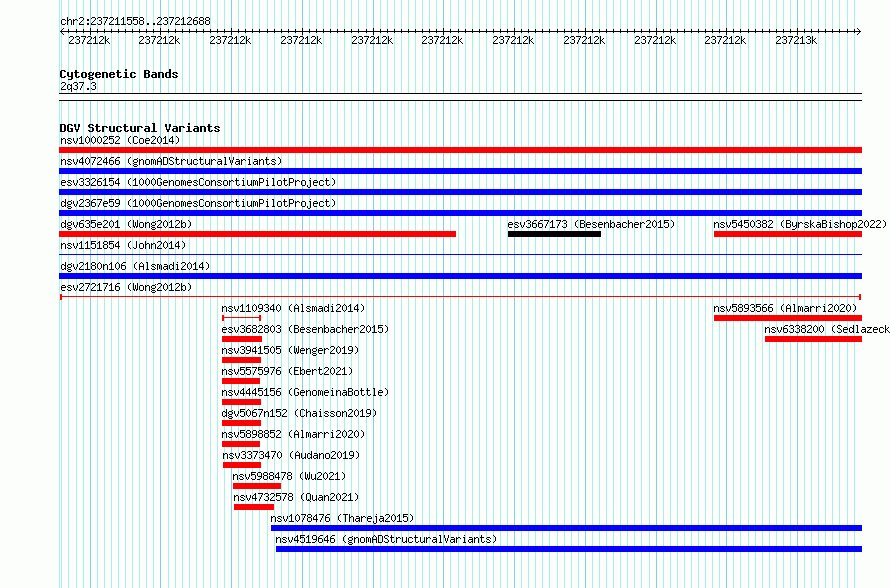Open the nsv1078476 (Thareja2015) label
The height and width of the screenshot is (588, 890).
[x=342, y=518]
